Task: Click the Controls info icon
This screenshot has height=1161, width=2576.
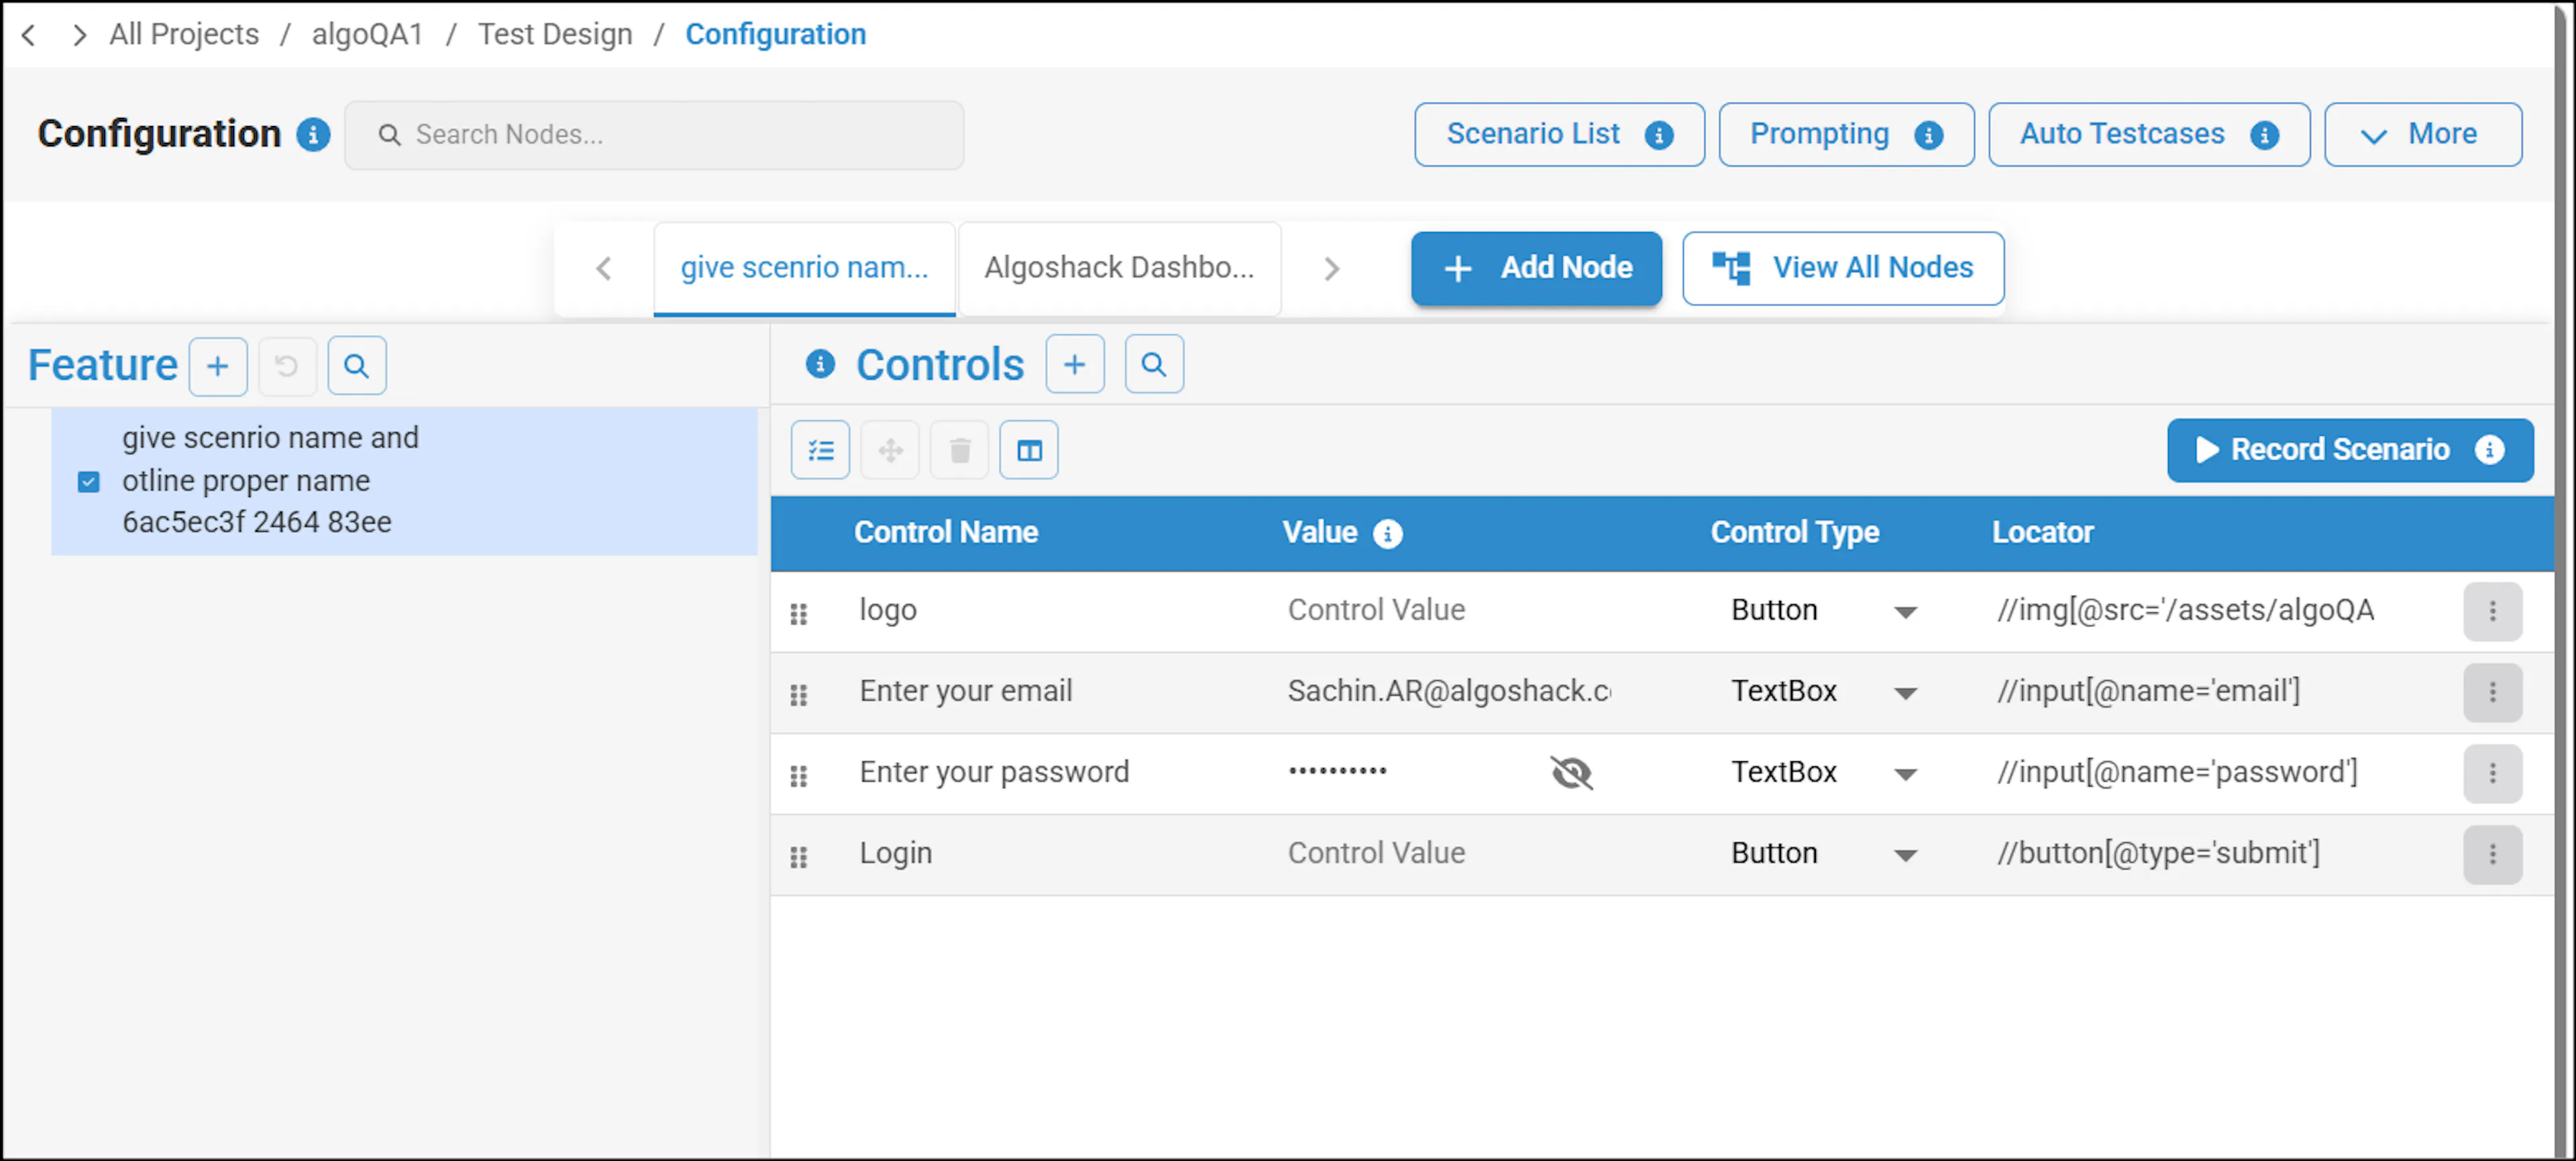Action: pyautogui.click(x=820, y=364)
